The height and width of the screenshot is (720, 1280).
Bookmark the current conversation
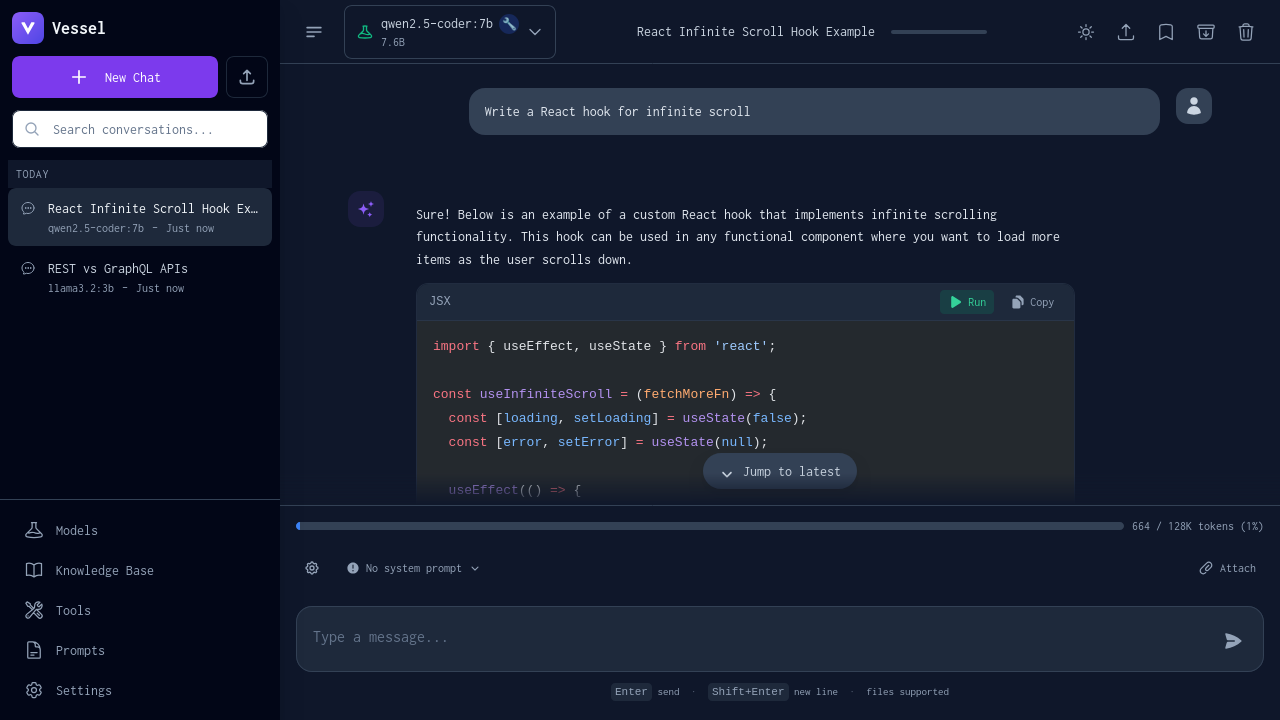point(1166,32)
